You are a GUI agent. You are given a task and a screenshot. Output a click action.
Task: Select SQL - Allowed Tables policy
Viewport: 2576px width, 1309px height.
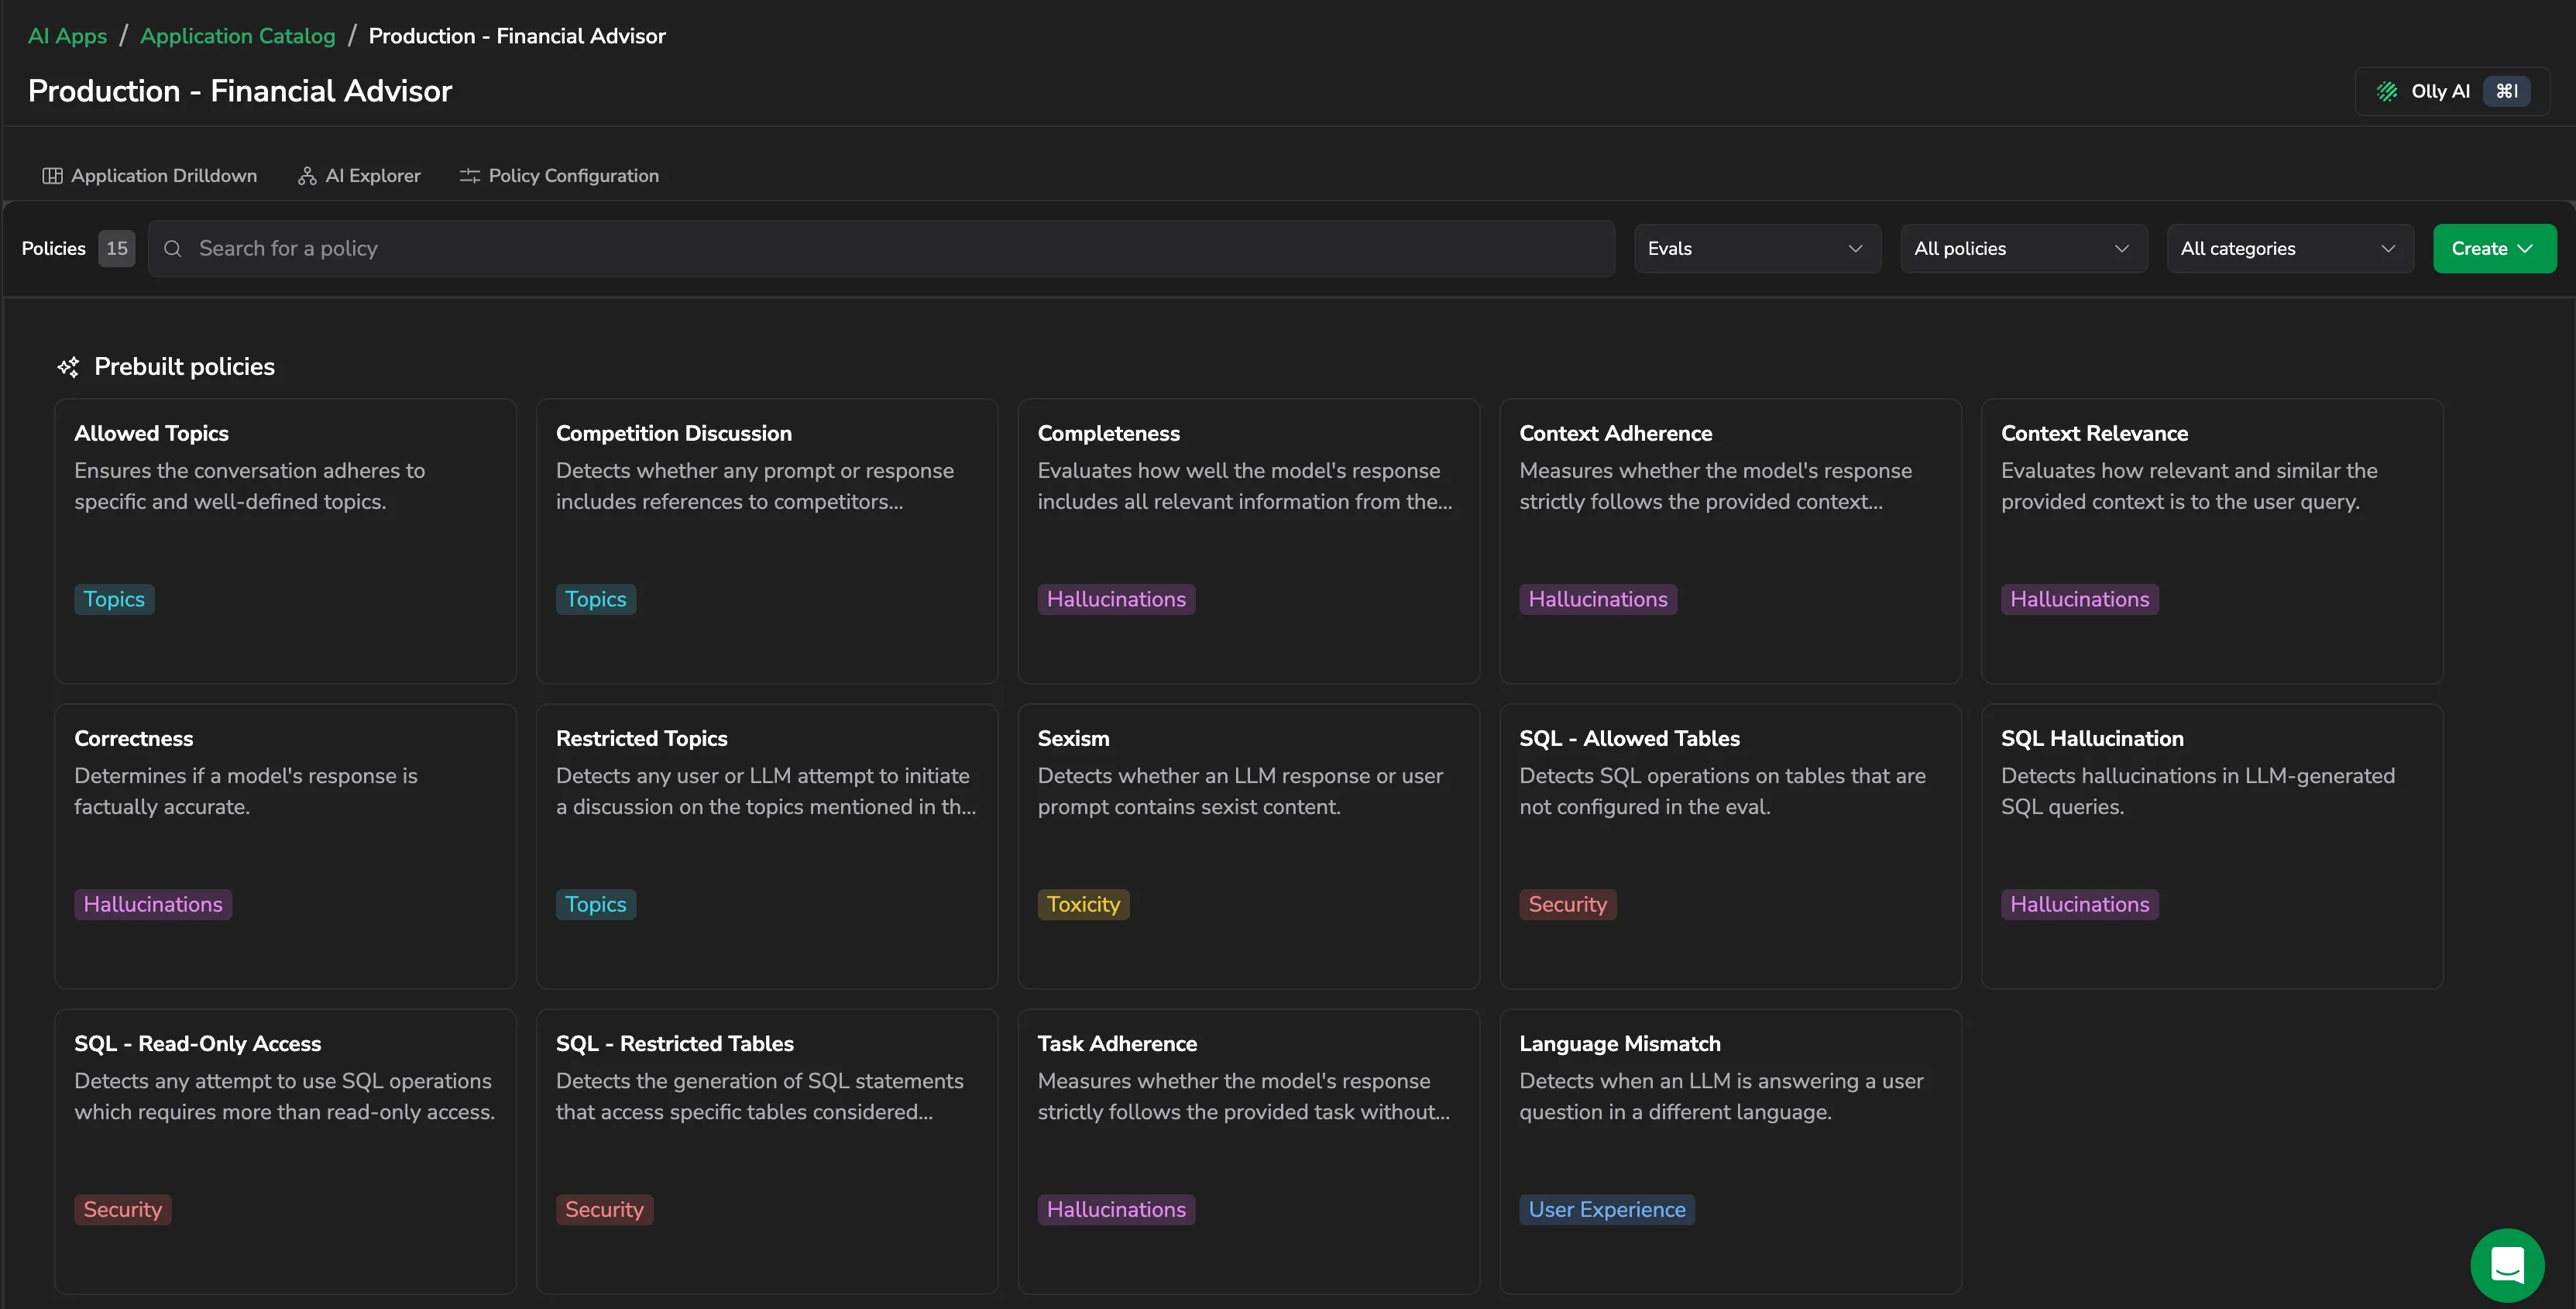(1730, 846)
